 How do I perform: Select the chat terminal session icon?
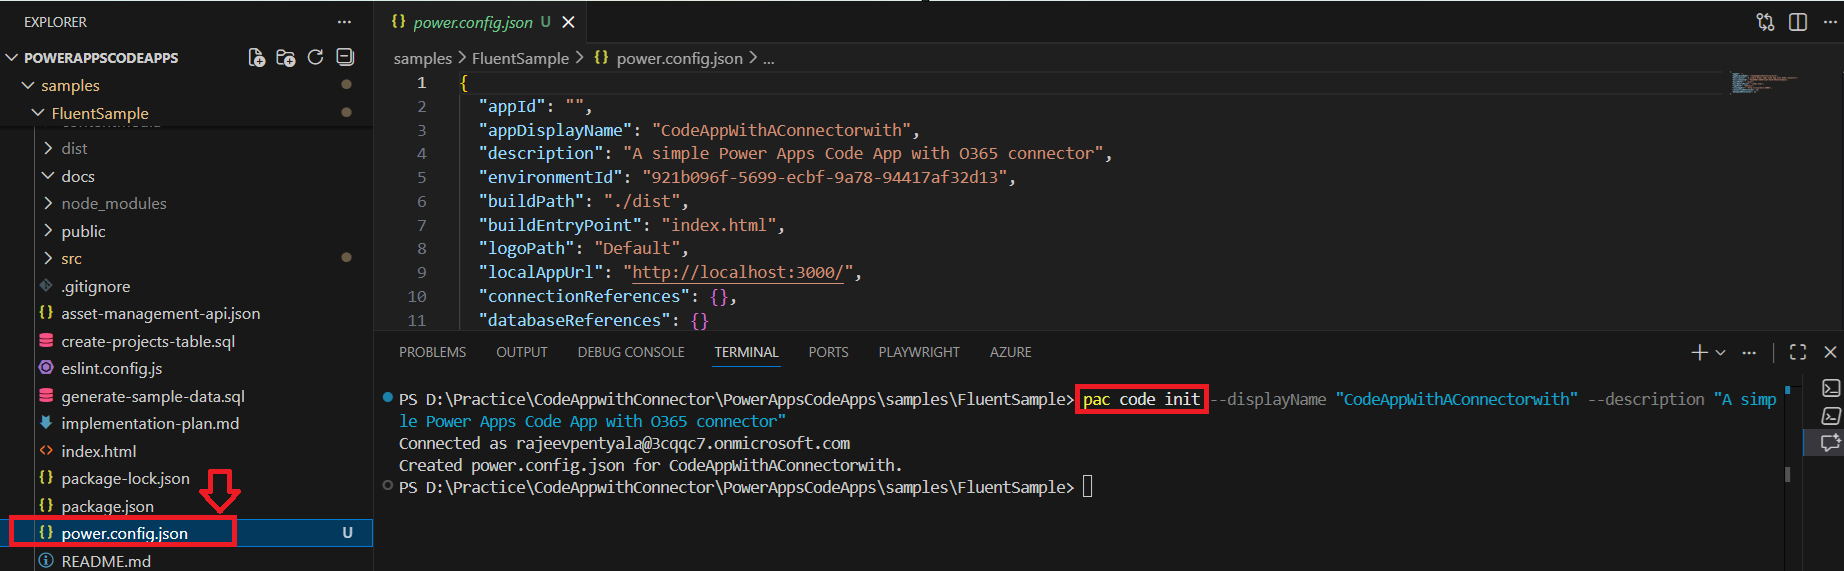1830,443
